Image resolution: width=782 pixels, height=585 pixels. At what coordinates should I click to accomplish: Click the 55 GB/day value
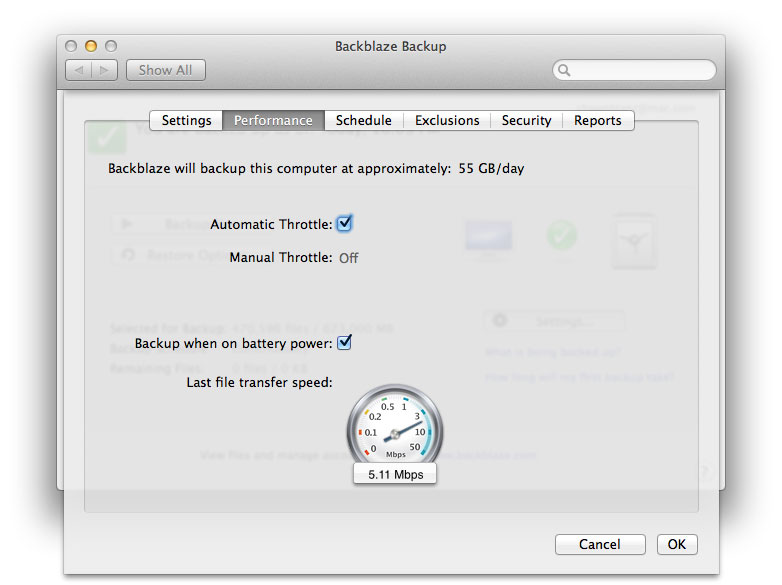click(491, 169)
